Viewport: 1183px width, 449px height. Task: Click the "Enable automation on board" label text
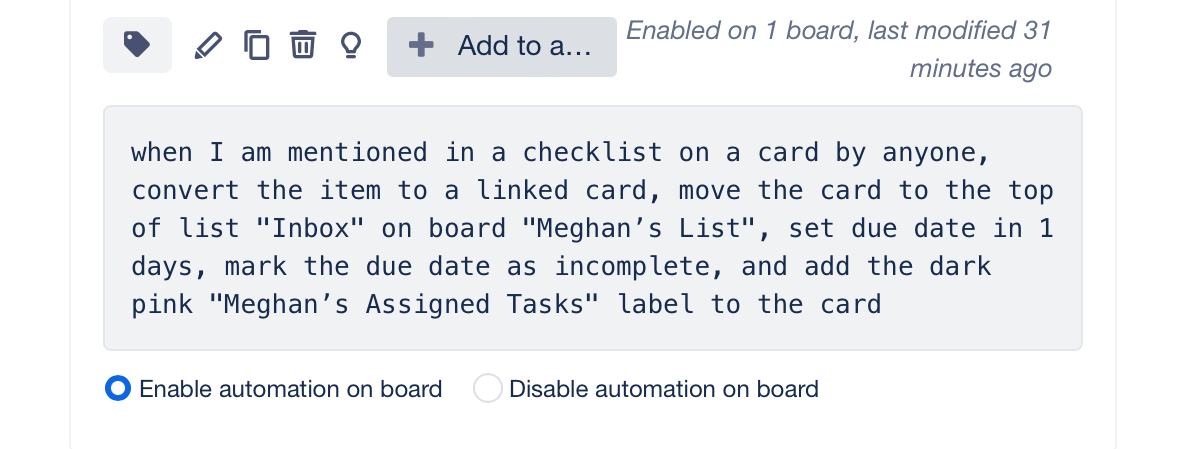tap(290, 389)
